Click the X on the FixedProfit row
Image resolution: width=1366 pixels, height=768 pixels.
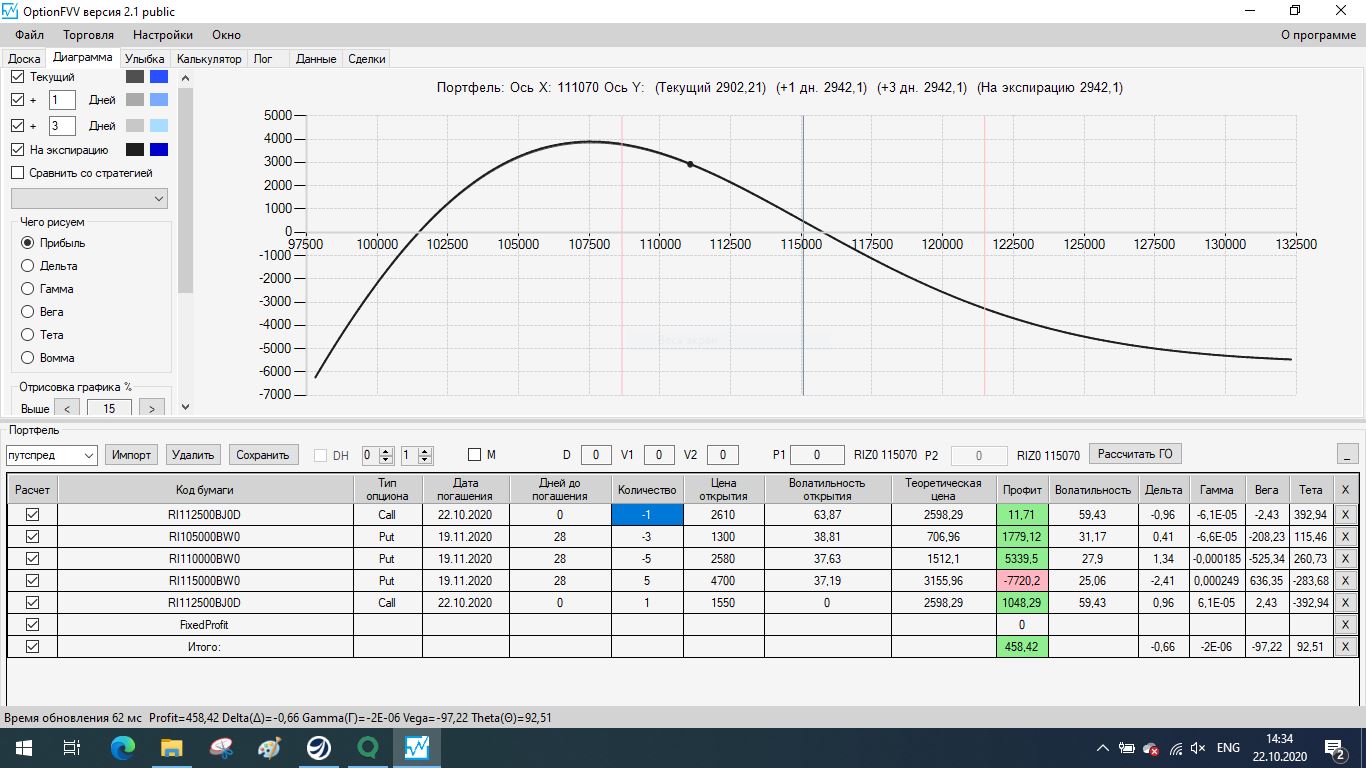[1345, 625]
